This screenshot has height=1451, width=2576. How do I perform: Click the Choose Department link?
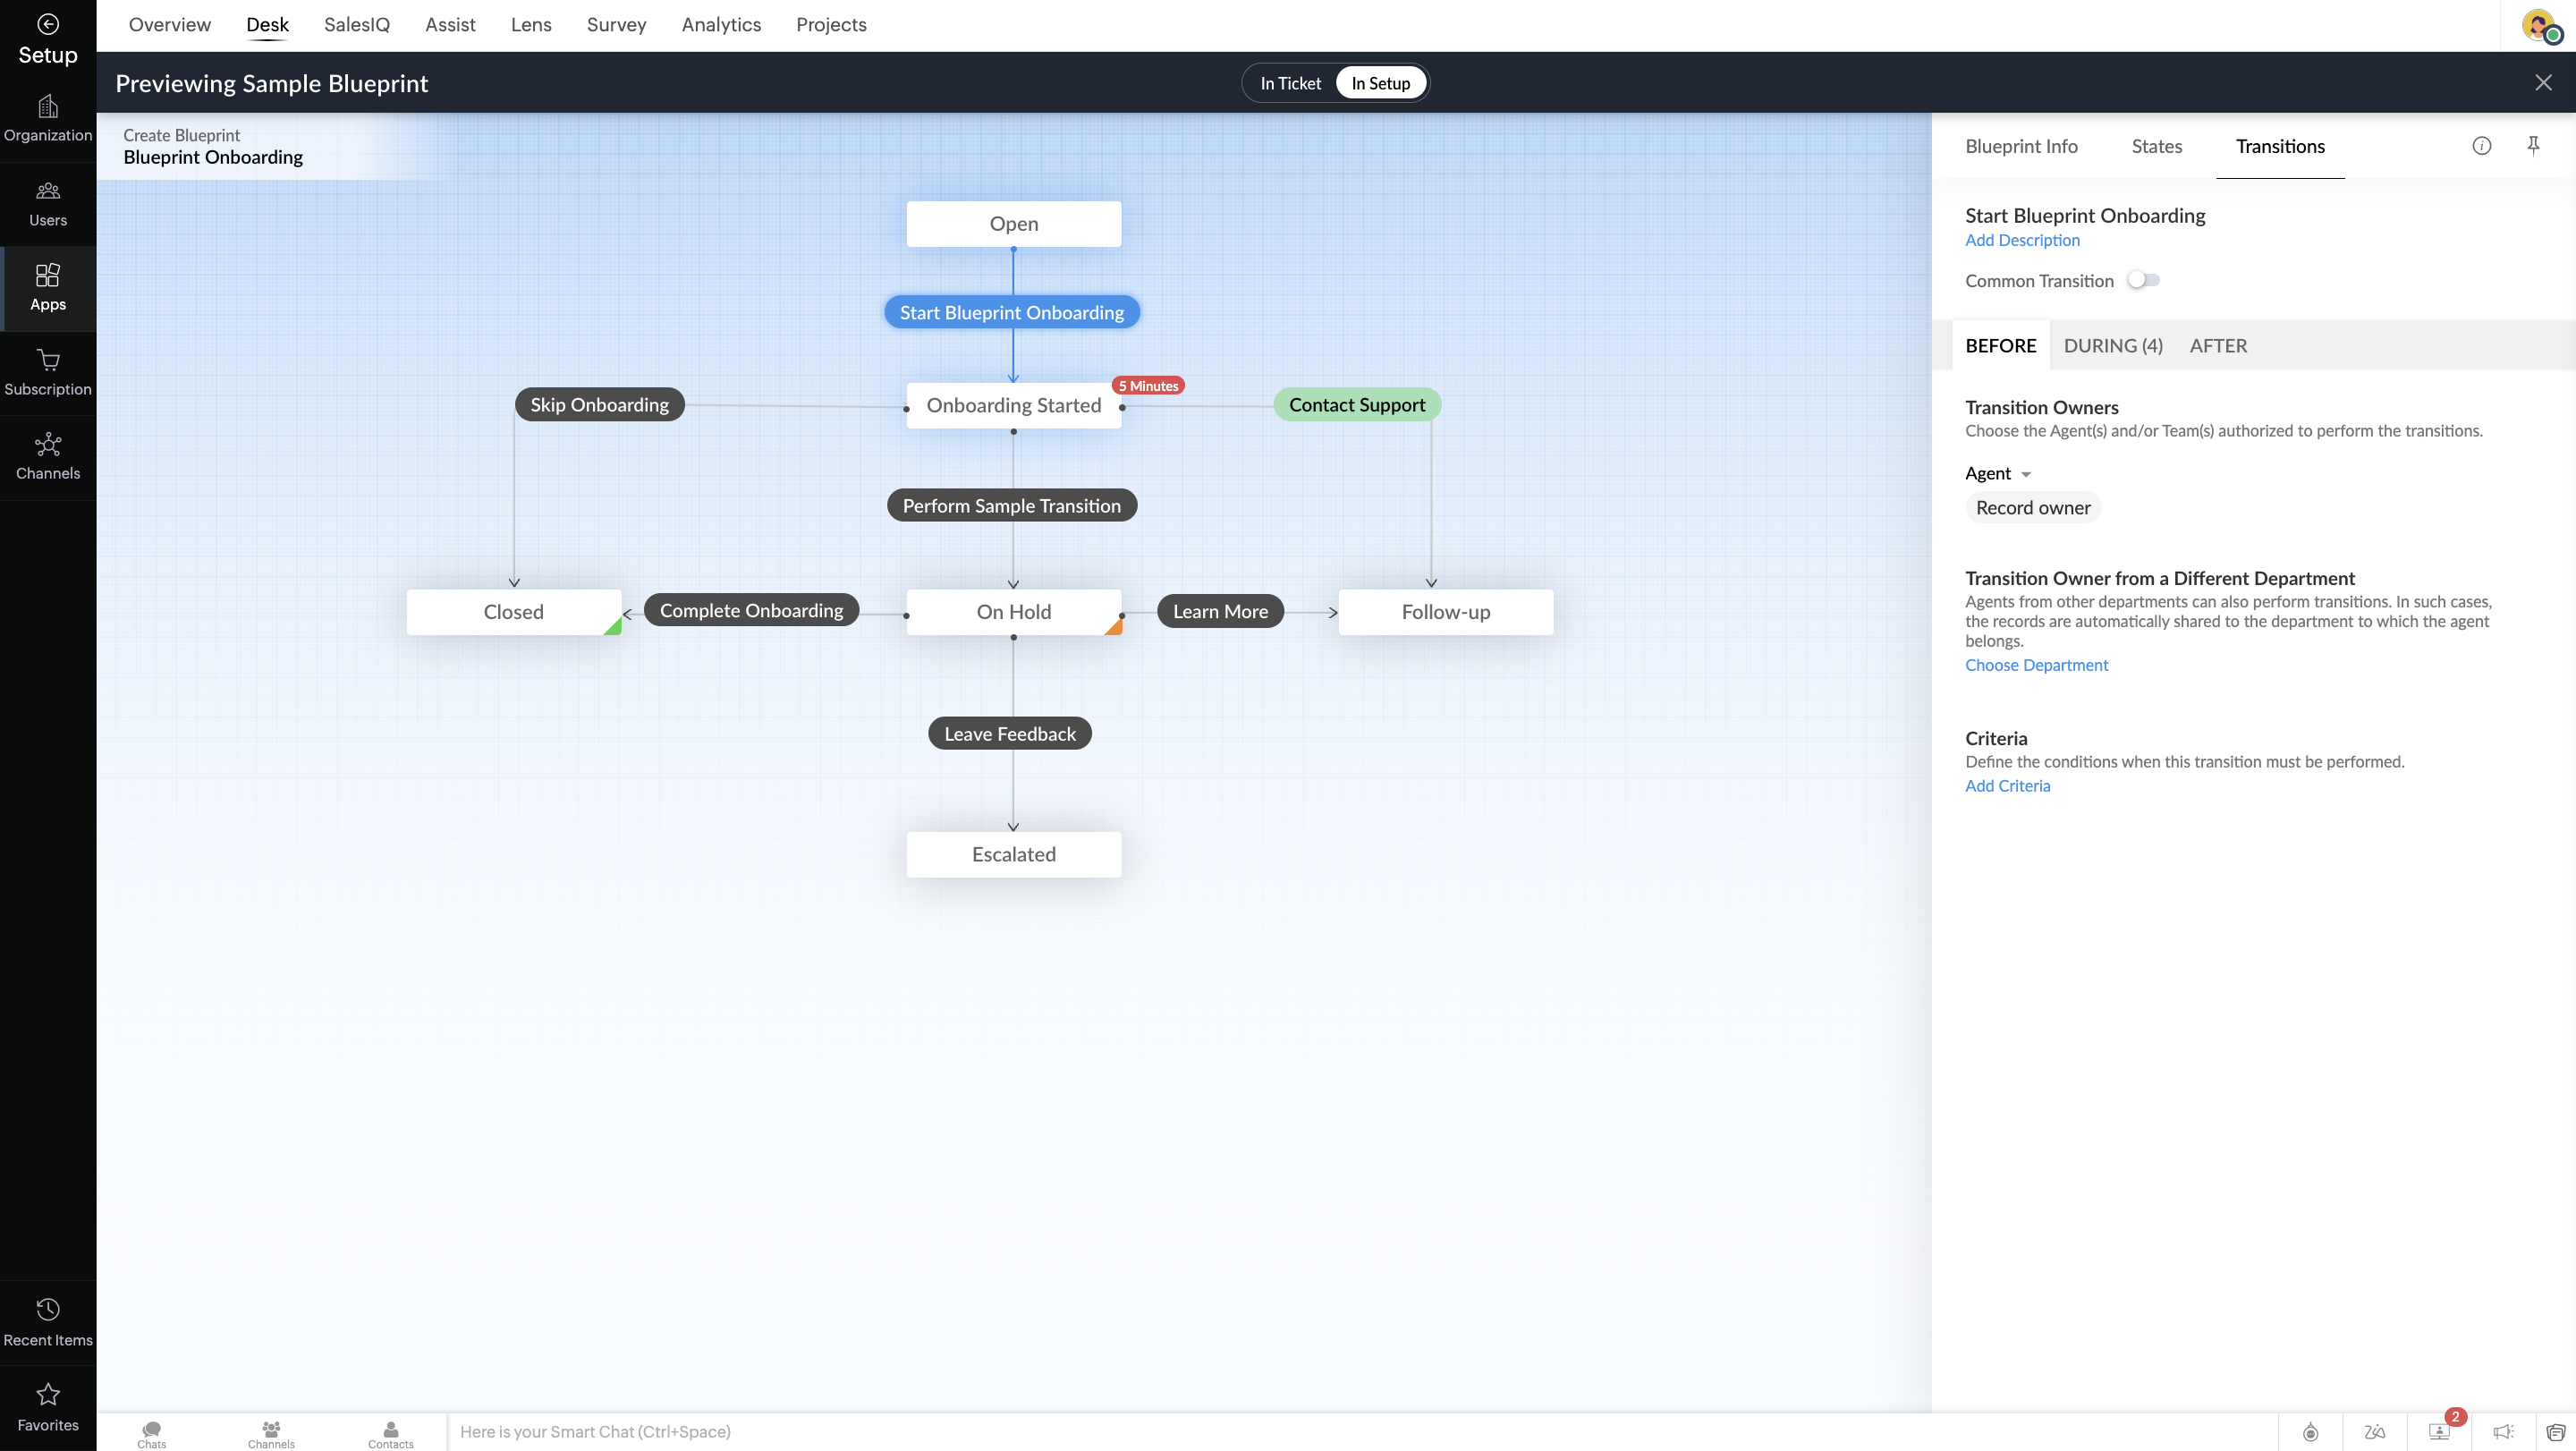tap(2036, 665)
